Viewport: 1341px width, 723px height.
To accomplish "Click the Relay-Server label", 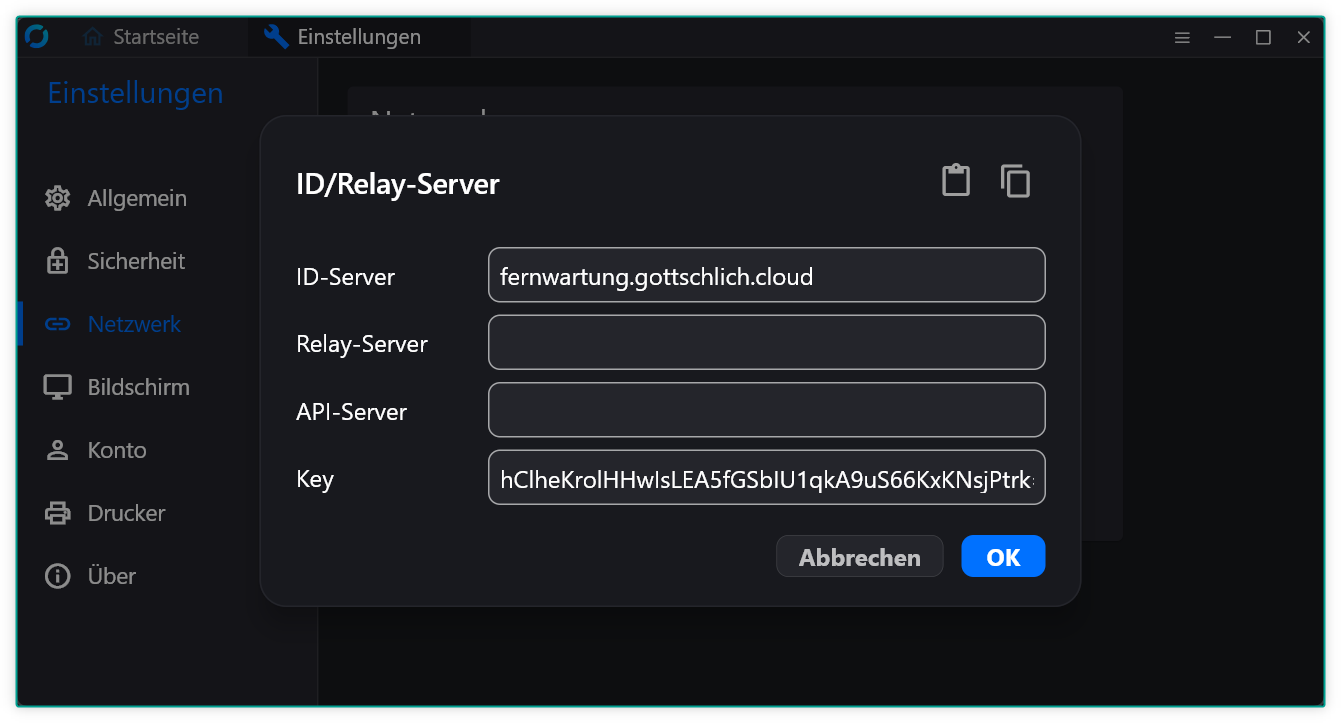I will 362,344.
